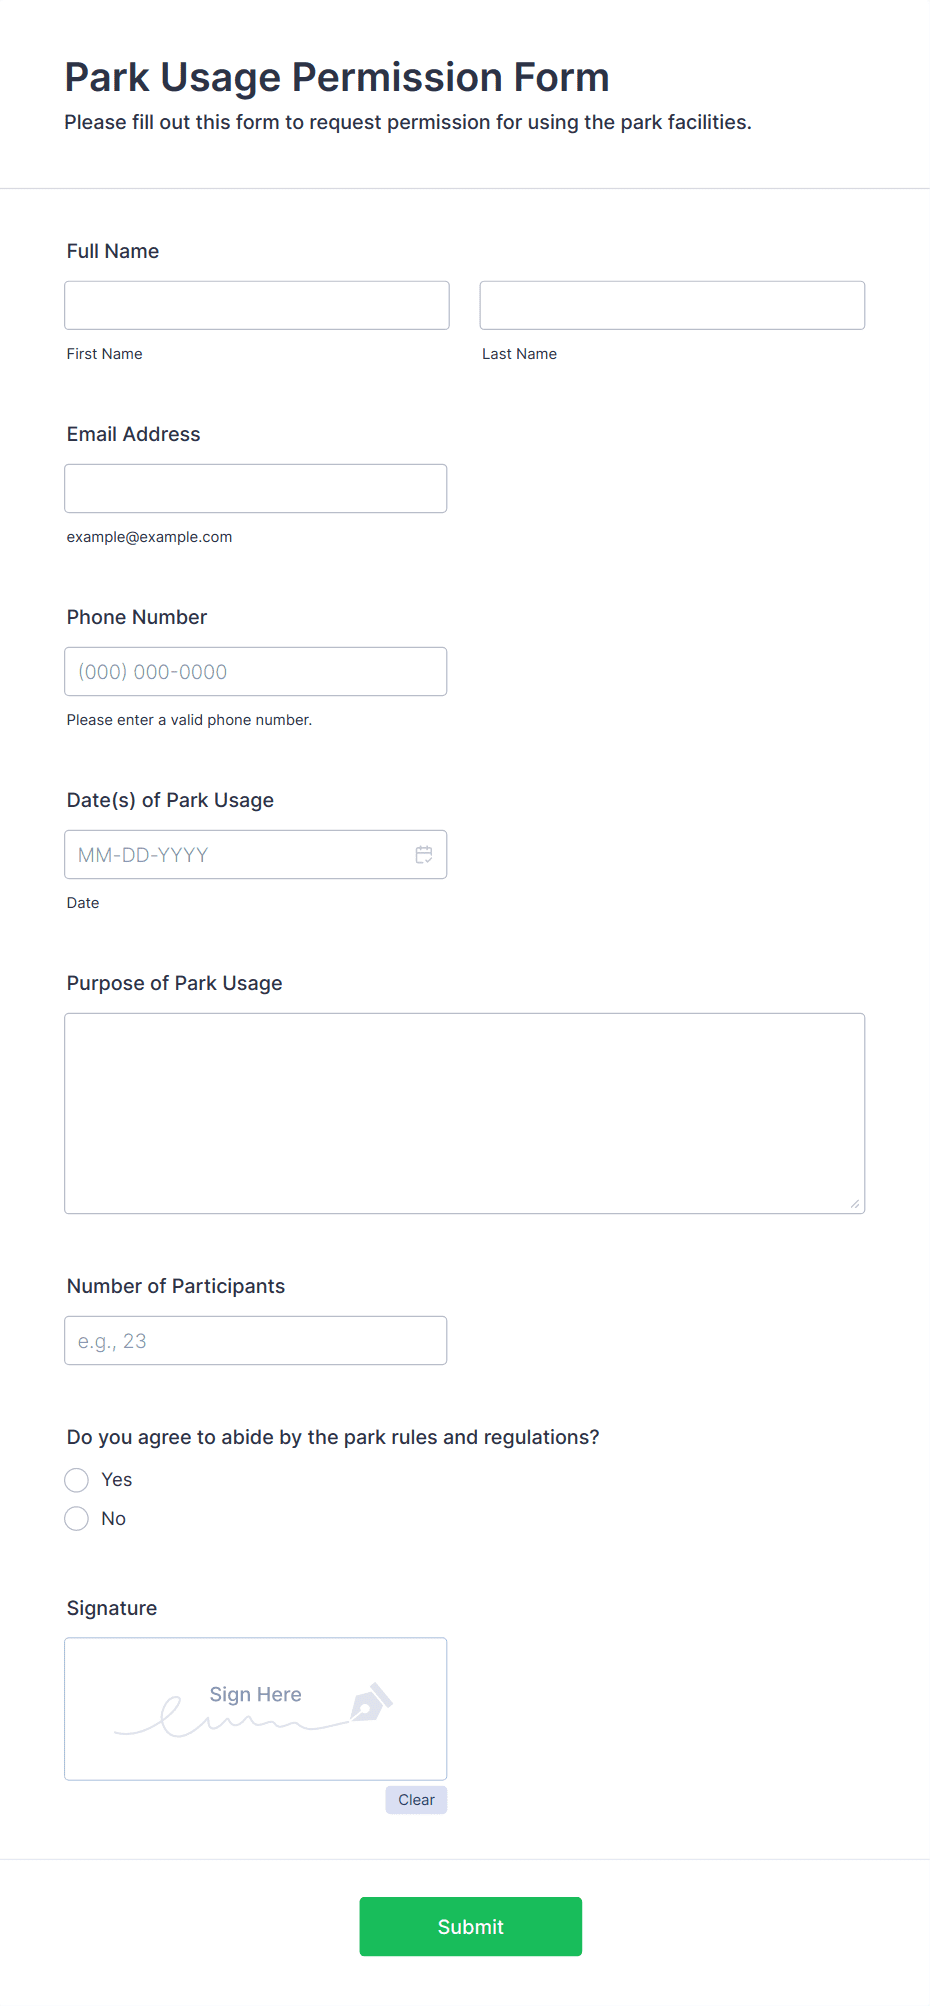
Task: Click the Number of Participants field
Action: click(x=256, y=1340)
